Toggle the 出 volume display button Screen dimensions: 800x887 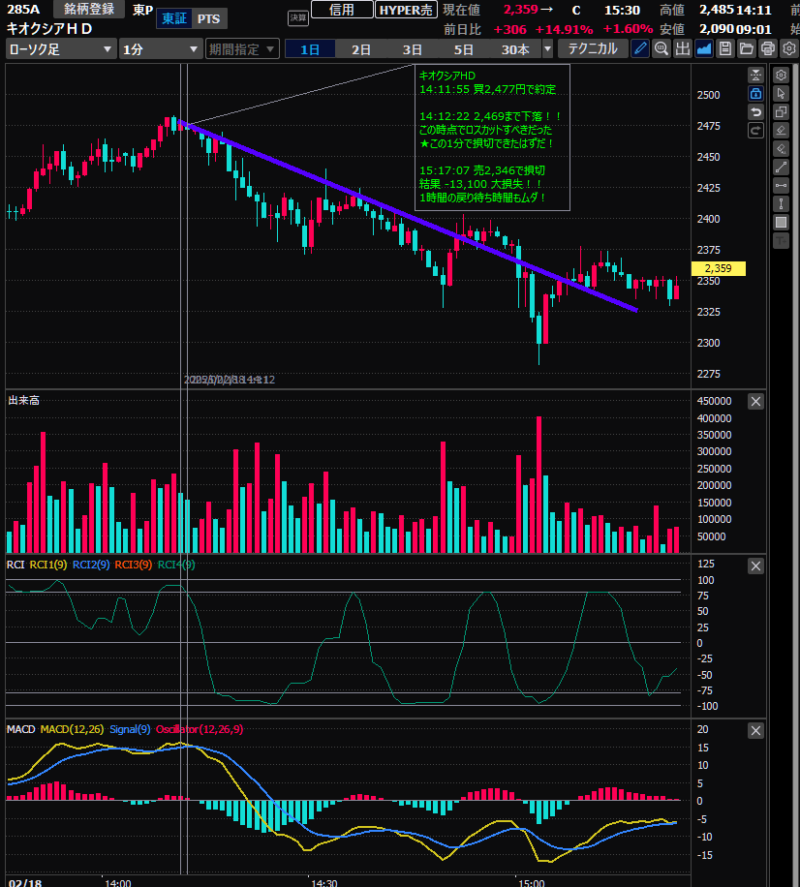(683, 49)
